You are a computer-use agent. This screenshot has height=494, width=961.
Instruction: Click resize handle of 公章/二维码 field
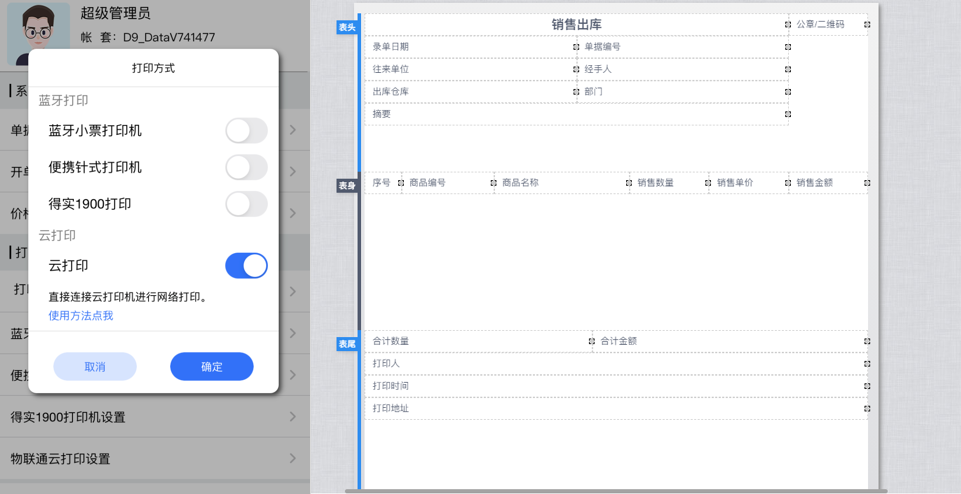pyautogui.click(x=867, y=25)
